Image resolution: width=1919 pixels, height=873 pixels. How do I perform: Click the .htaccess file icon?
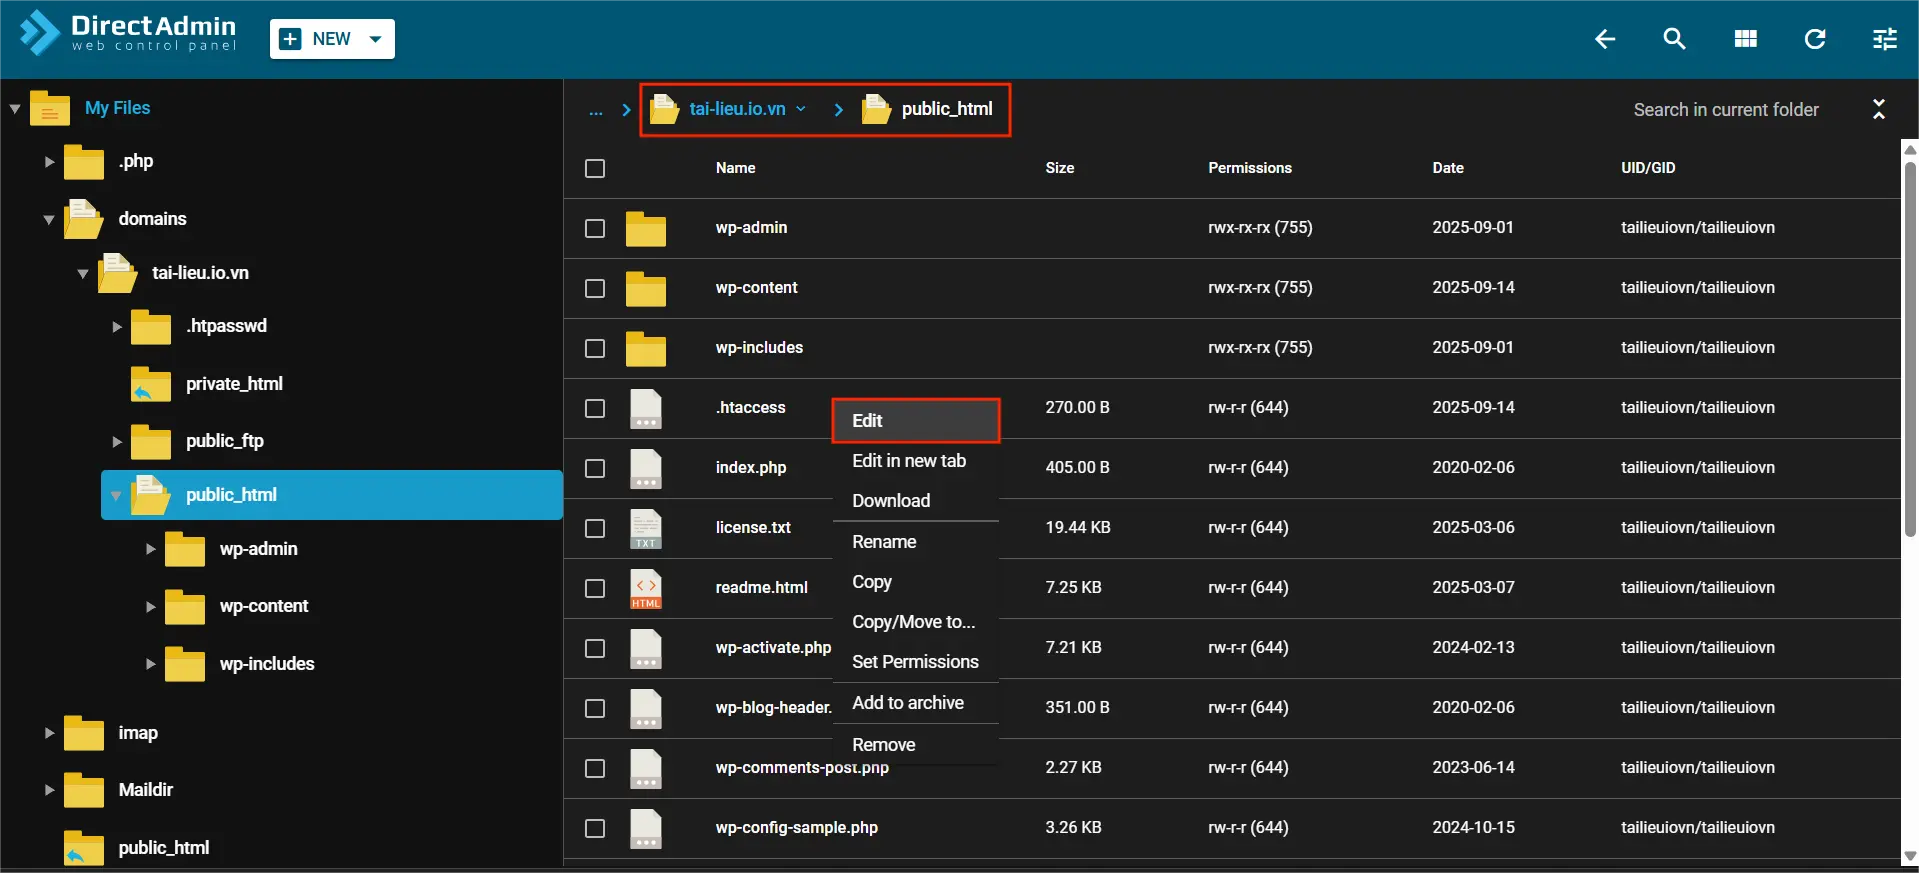pos(646,409)
